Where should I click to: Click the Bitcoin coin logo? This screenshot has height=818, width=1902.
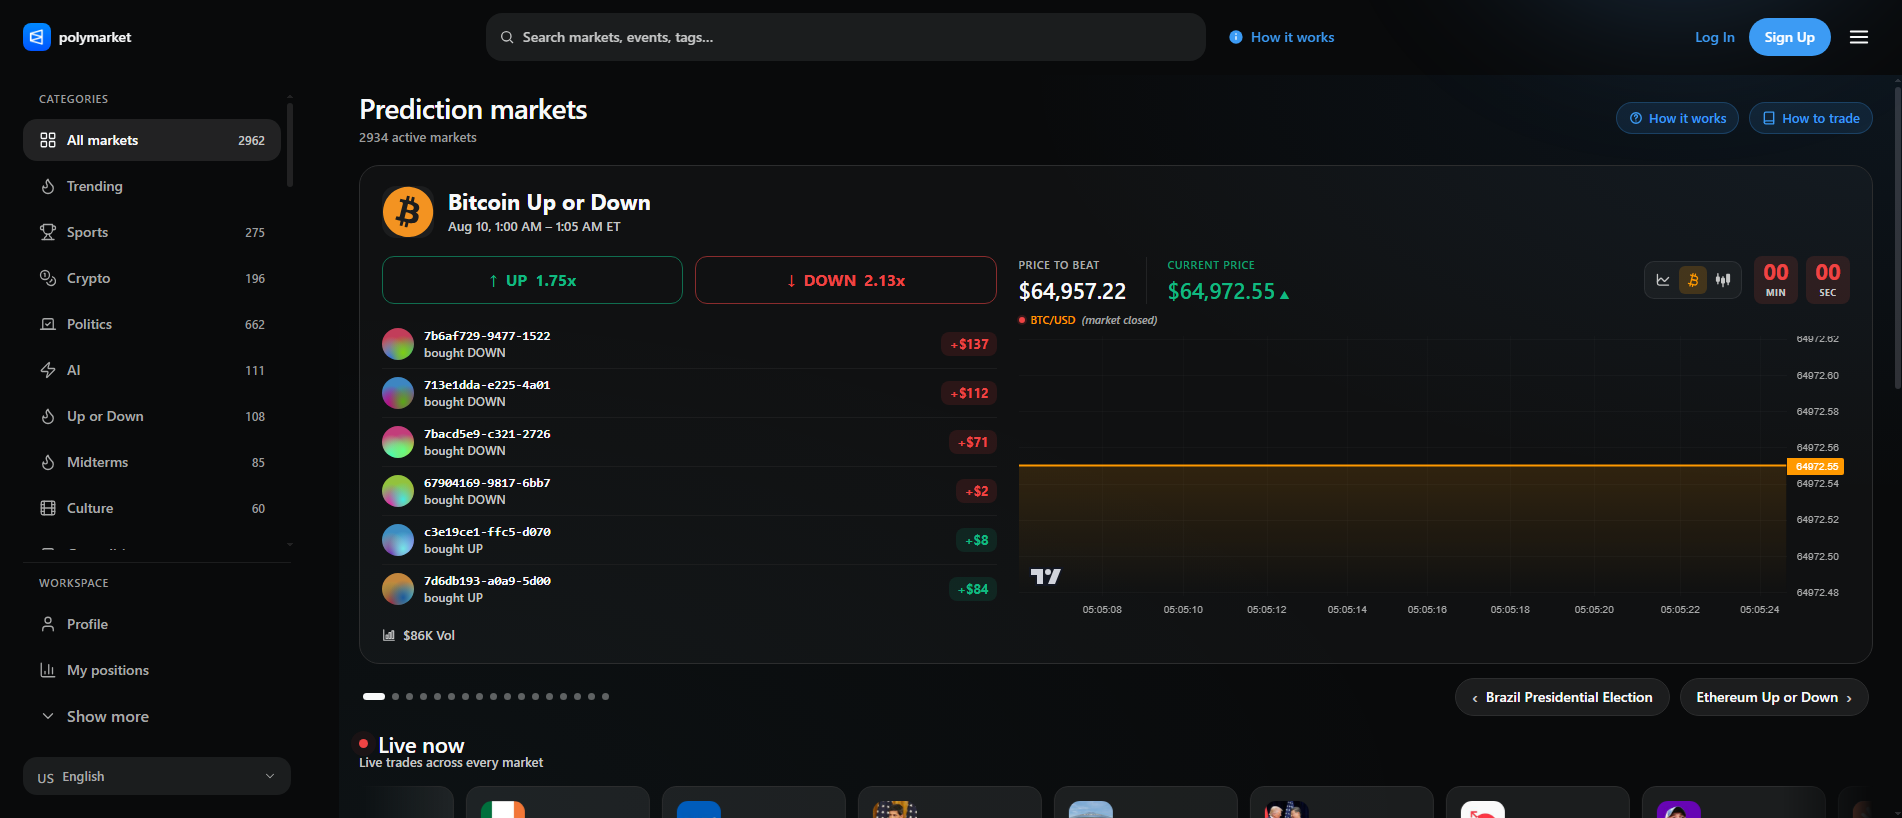point(408,212)
